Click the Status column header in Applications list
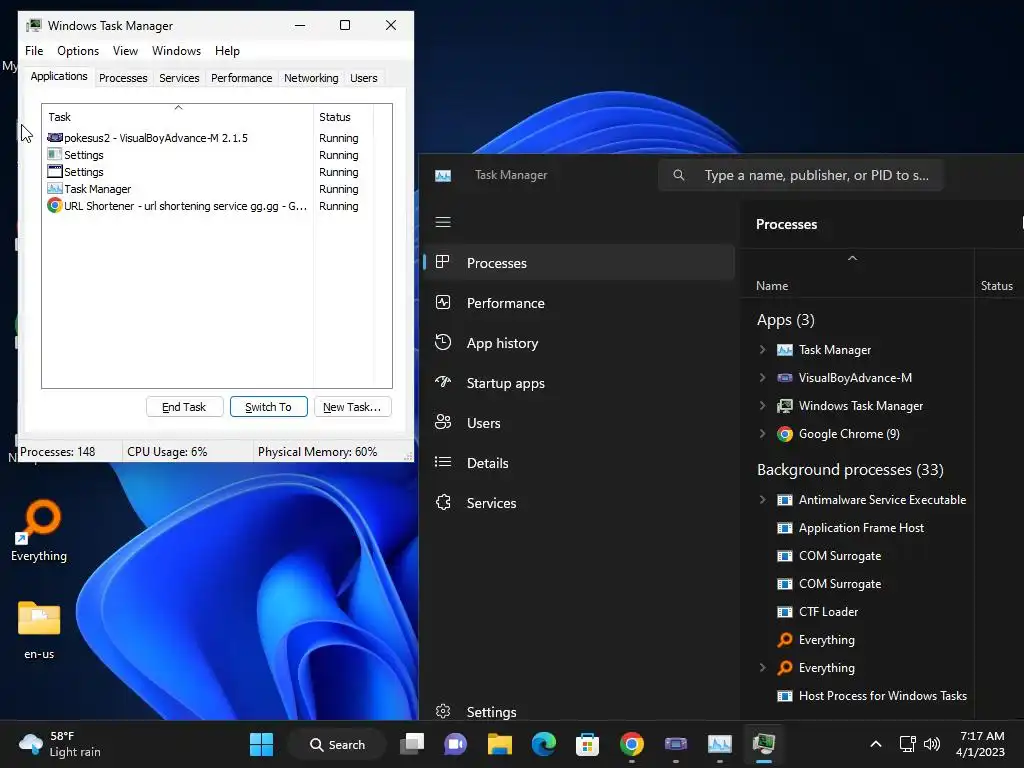 (x=344, y=117)
